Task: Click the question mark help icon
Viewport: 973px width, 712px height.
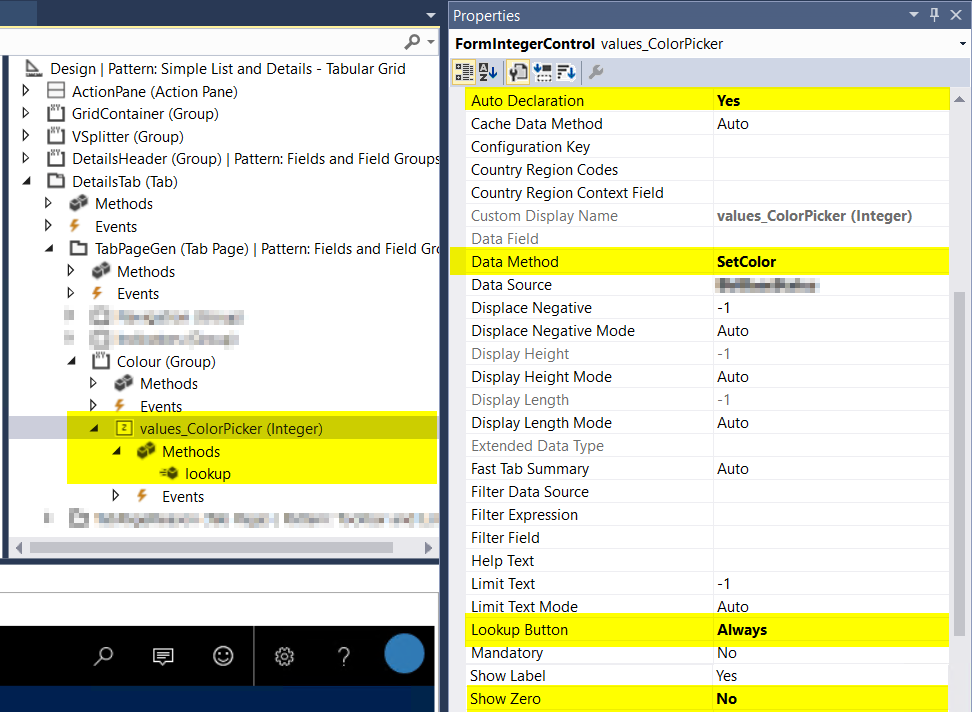Action: (x=344, y=656)
